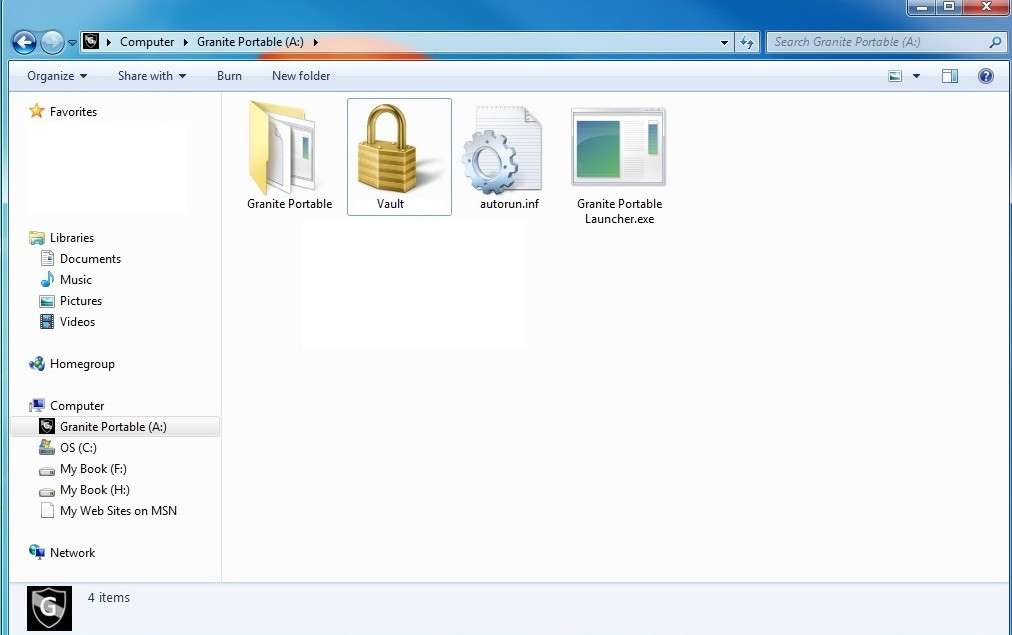1012x635 pixels.
Task: Click the My Web Sites on MSN page icon
Action: (47, 510)
